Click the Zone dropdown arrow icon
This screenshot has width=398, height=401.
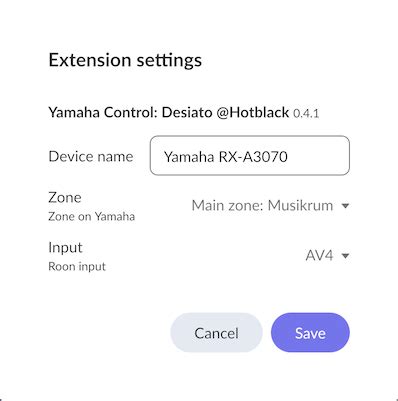click(346, 206)
